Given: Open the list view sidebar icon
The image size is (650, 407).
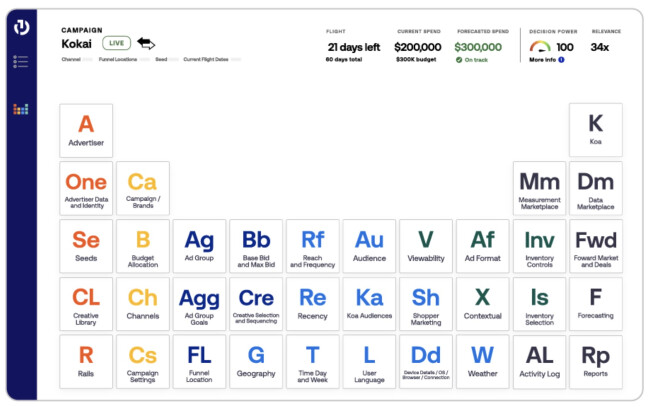Looking at the screenshot, I should coord(21,61).
